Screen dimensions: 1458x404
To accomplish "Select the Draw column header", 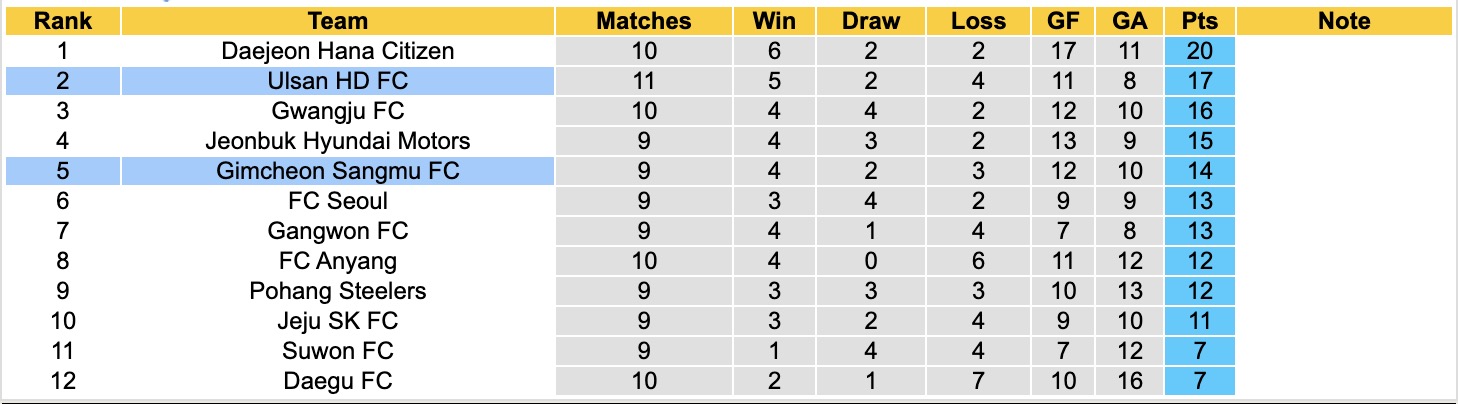I will click(870, 21).
